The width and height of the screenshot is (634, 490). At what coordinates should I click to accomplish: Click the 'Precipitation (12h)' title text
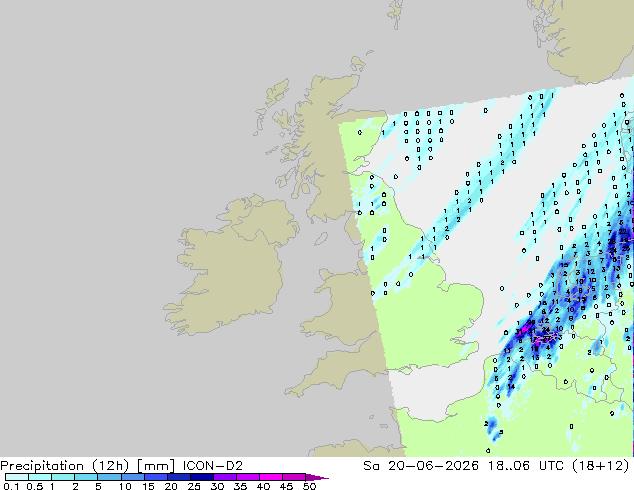pos(65,466)
